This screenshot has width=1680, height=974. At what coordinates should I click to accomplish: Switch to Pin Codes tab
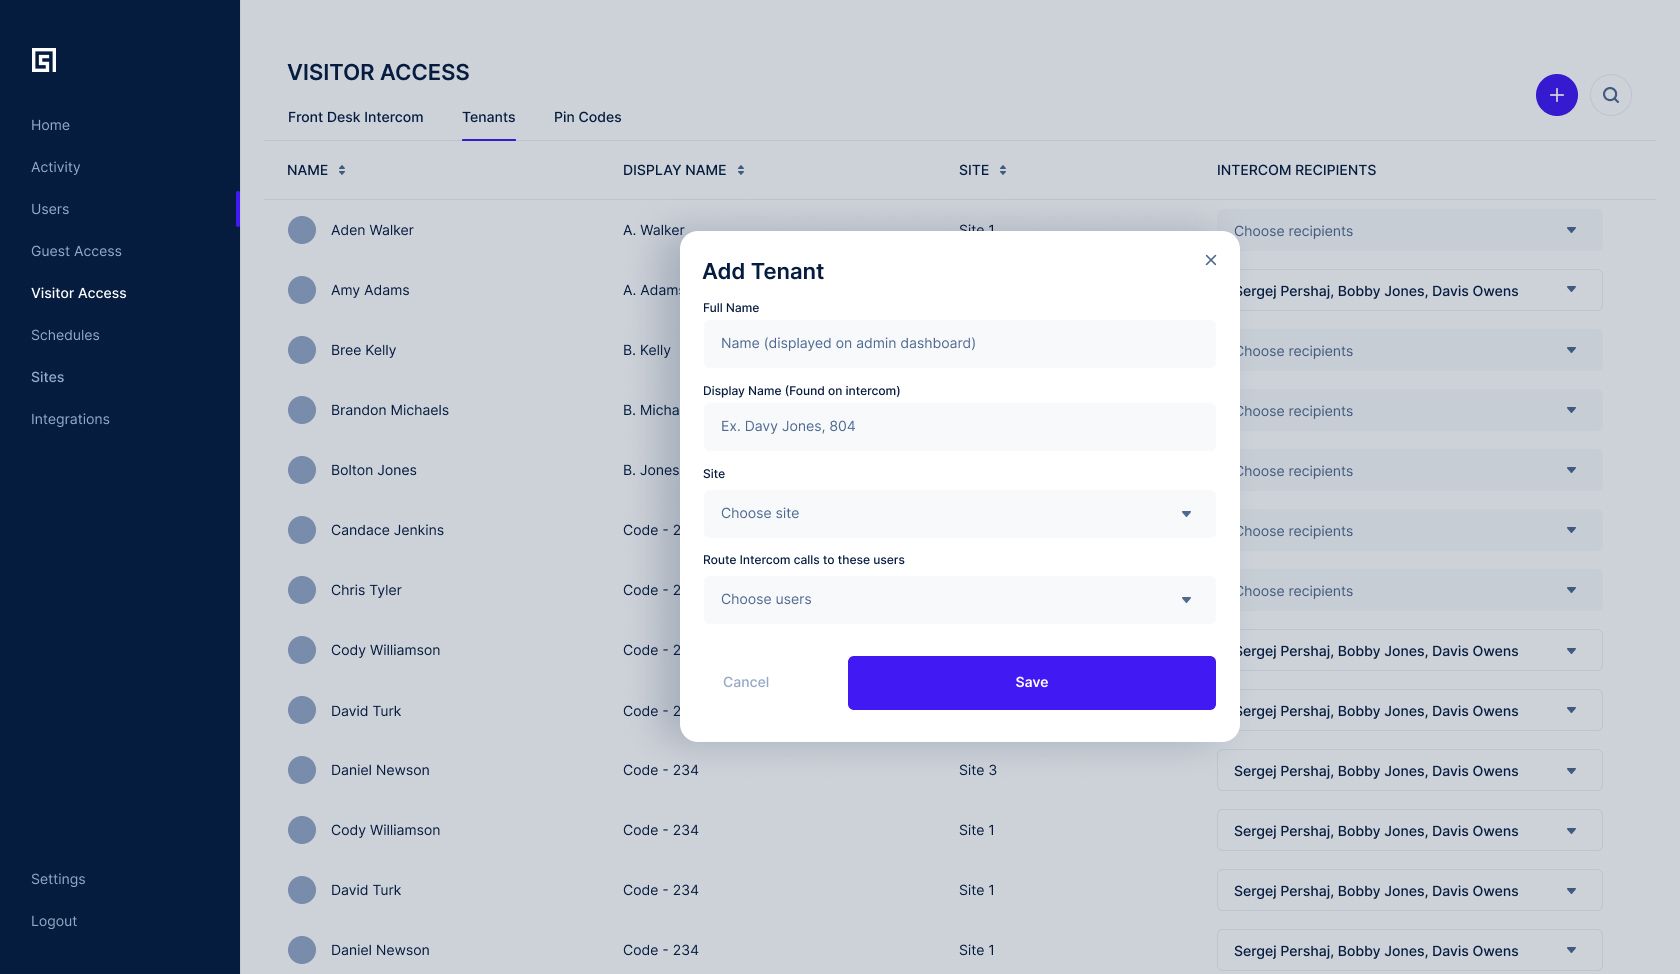587,117
